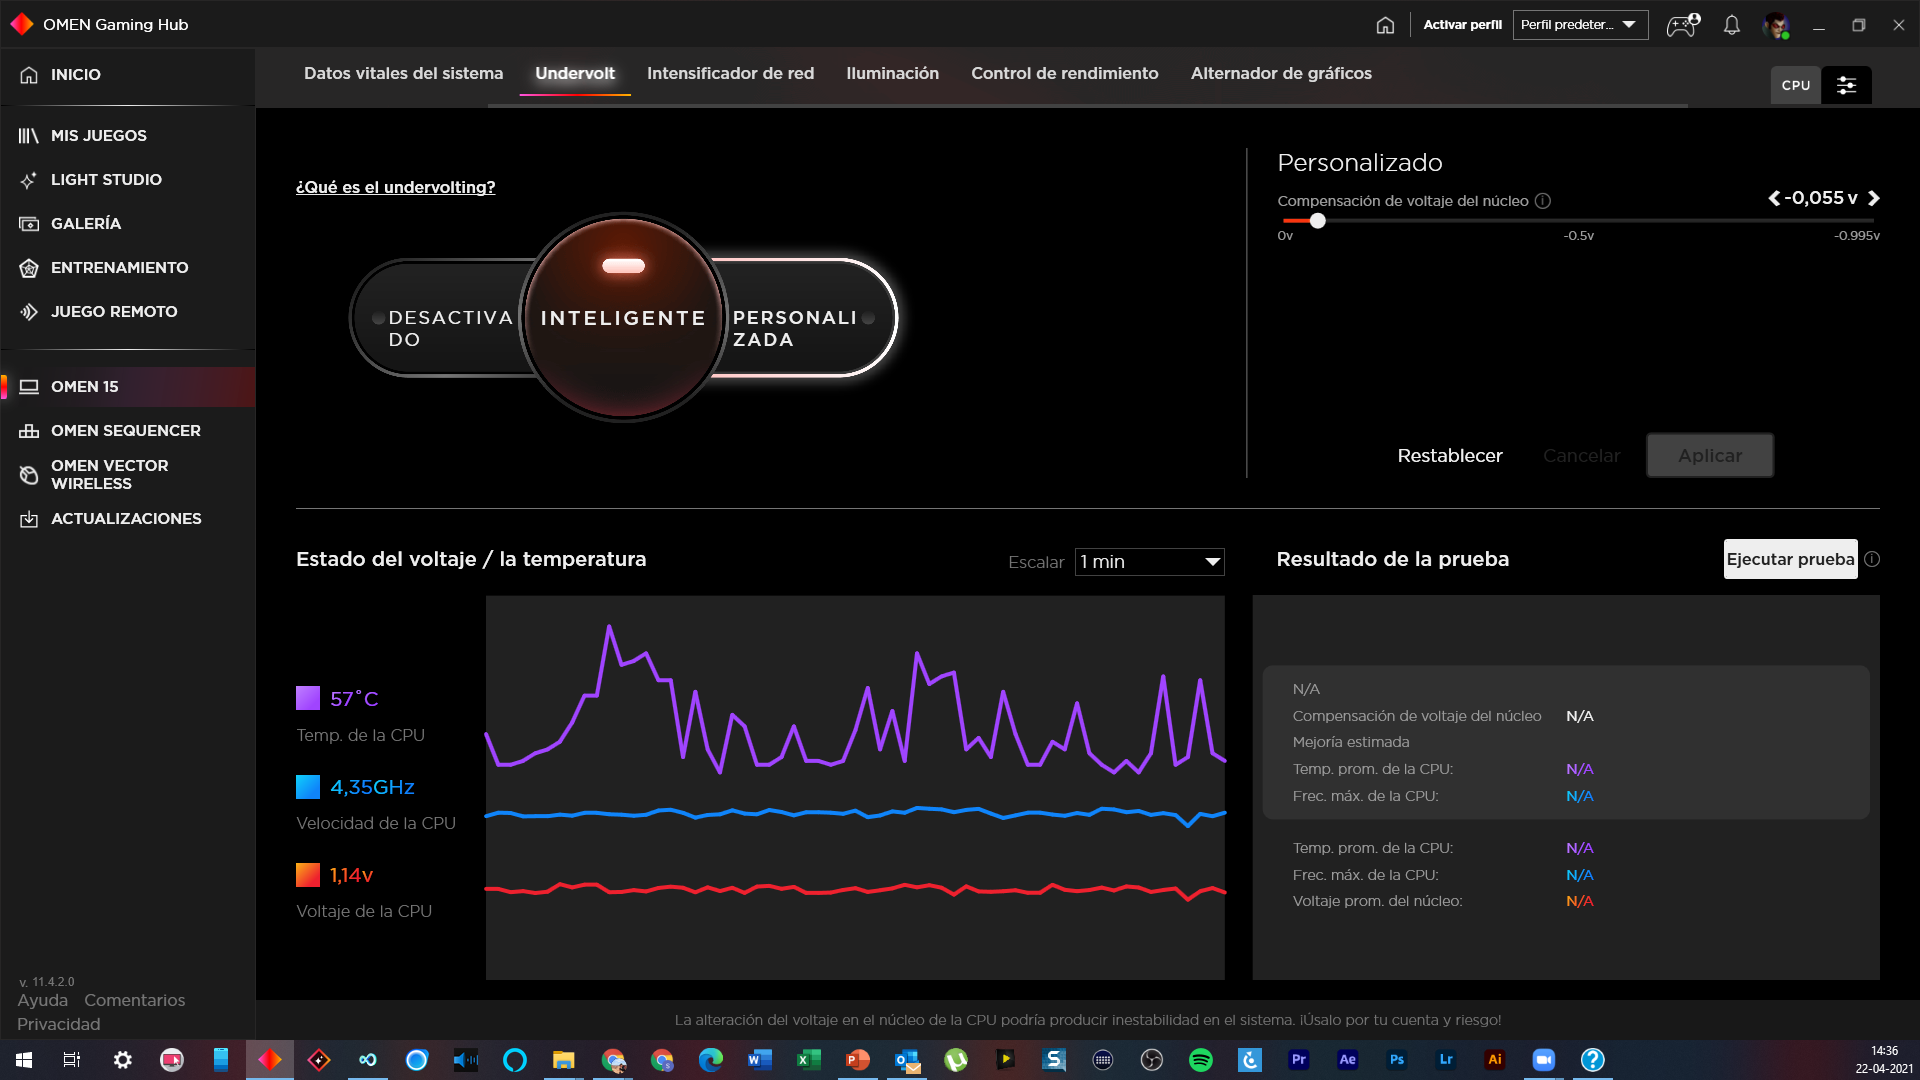Click the Ayuda link
Screen dimensions: 1920x1080
pyautogui.click(x=43, y=1000)
